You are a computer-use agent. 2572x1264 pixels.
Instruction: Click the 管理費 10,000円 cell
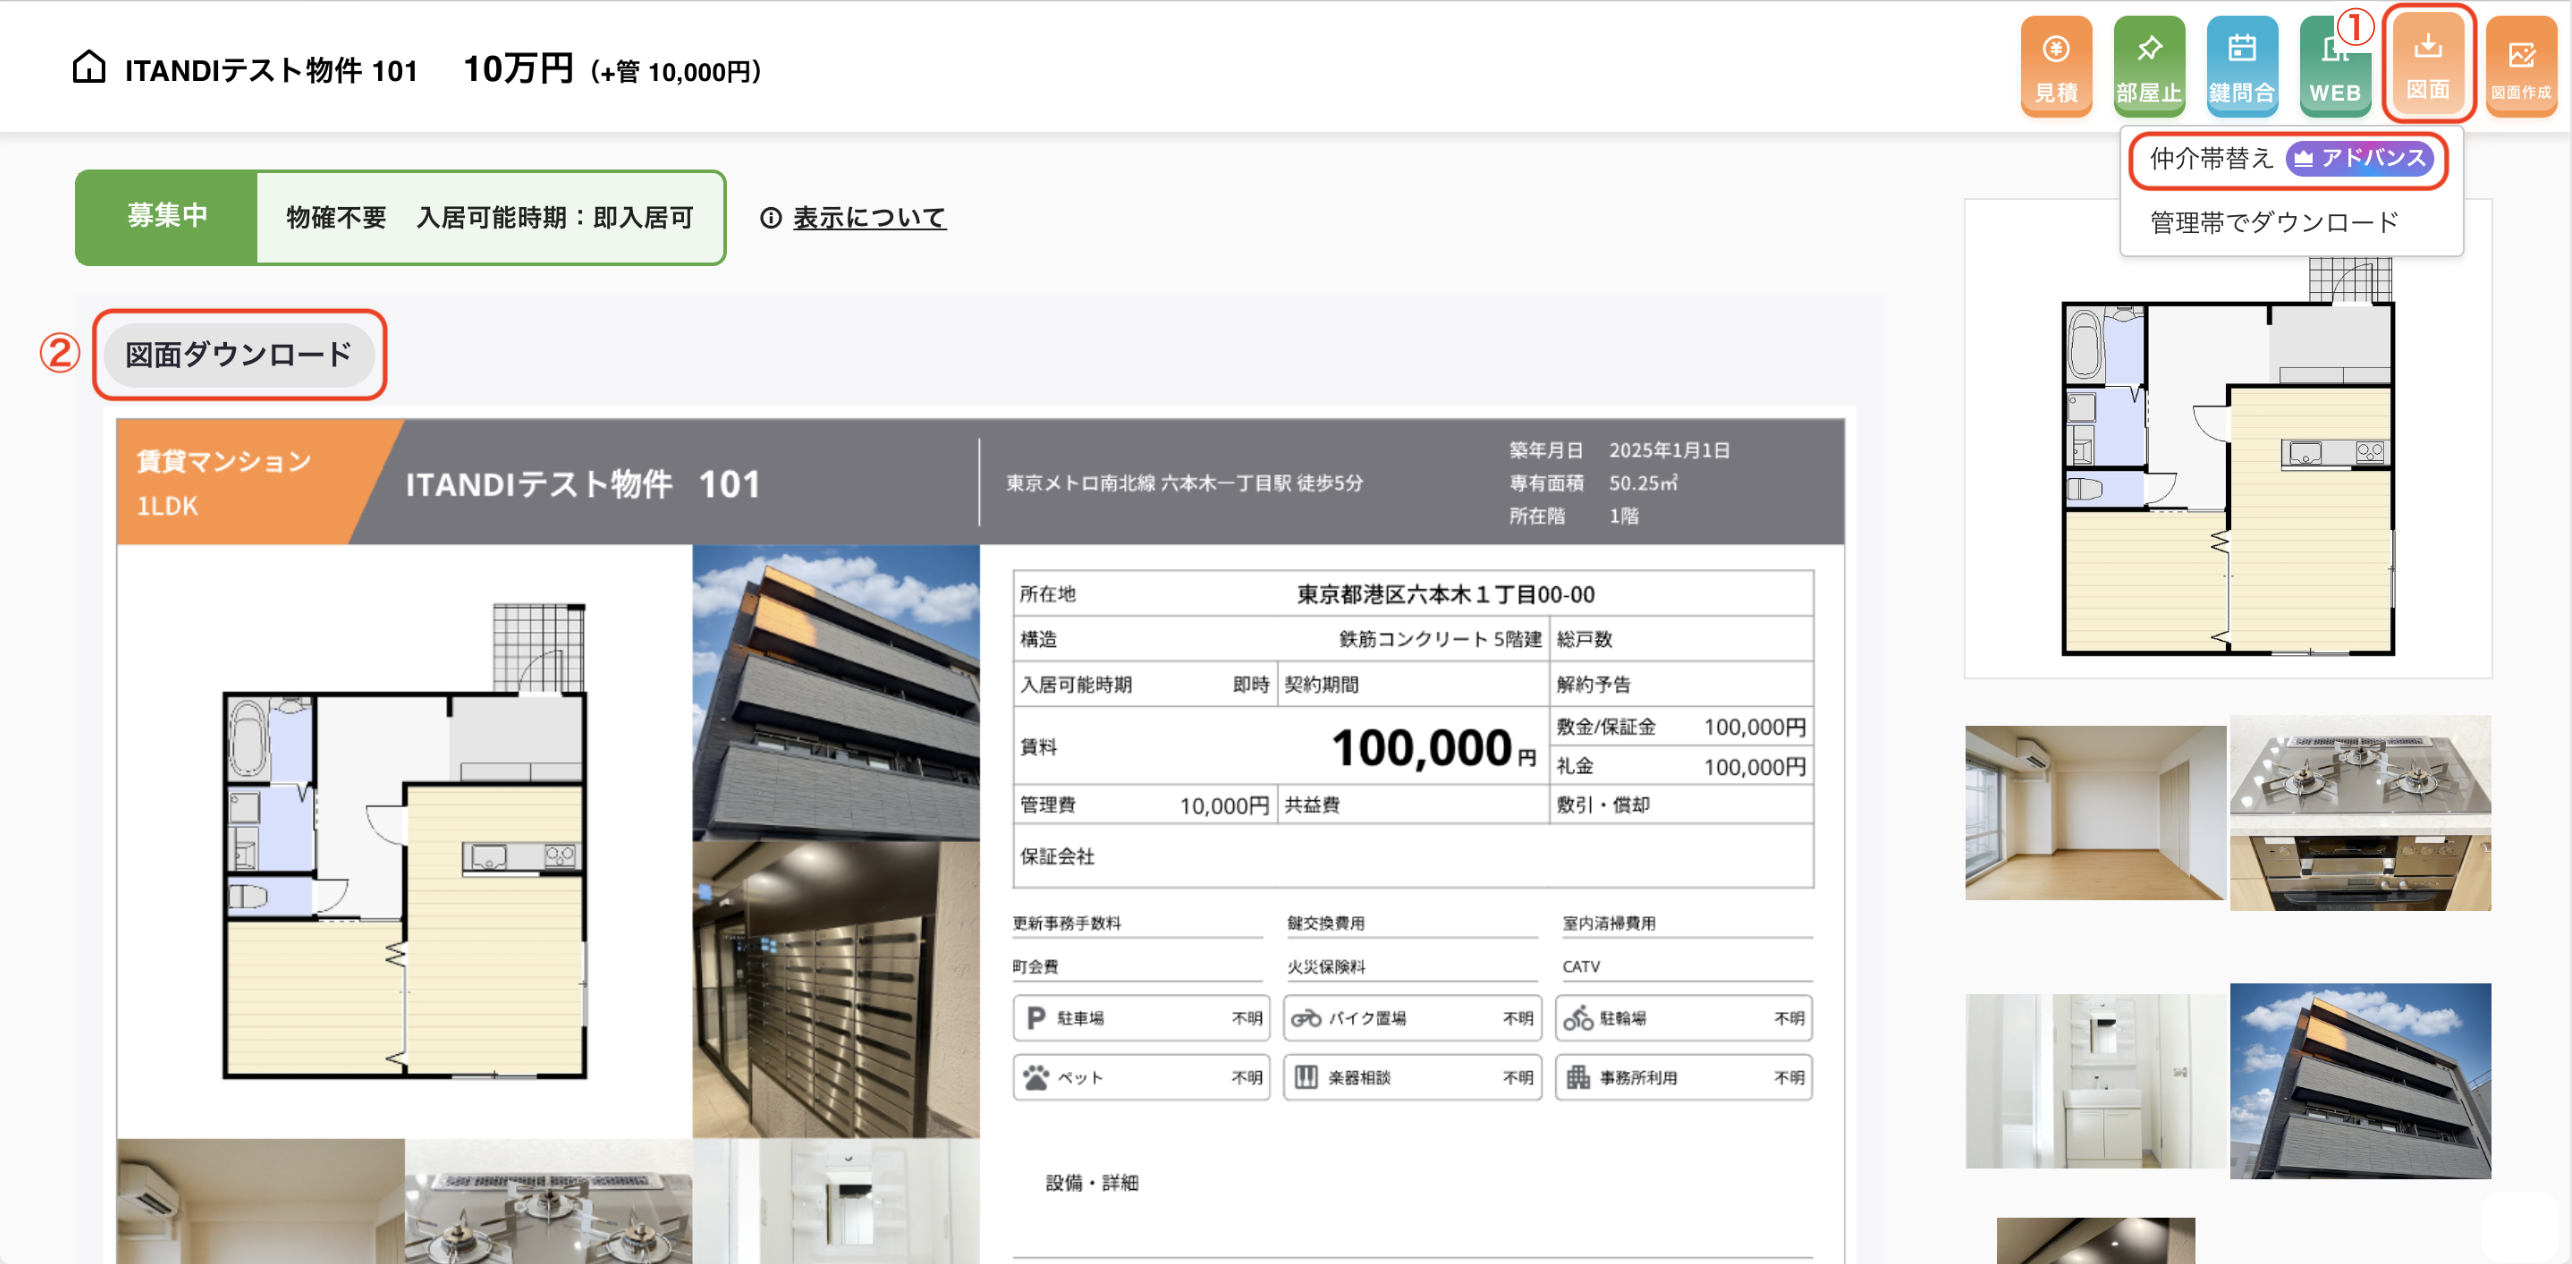point(1144,804)
